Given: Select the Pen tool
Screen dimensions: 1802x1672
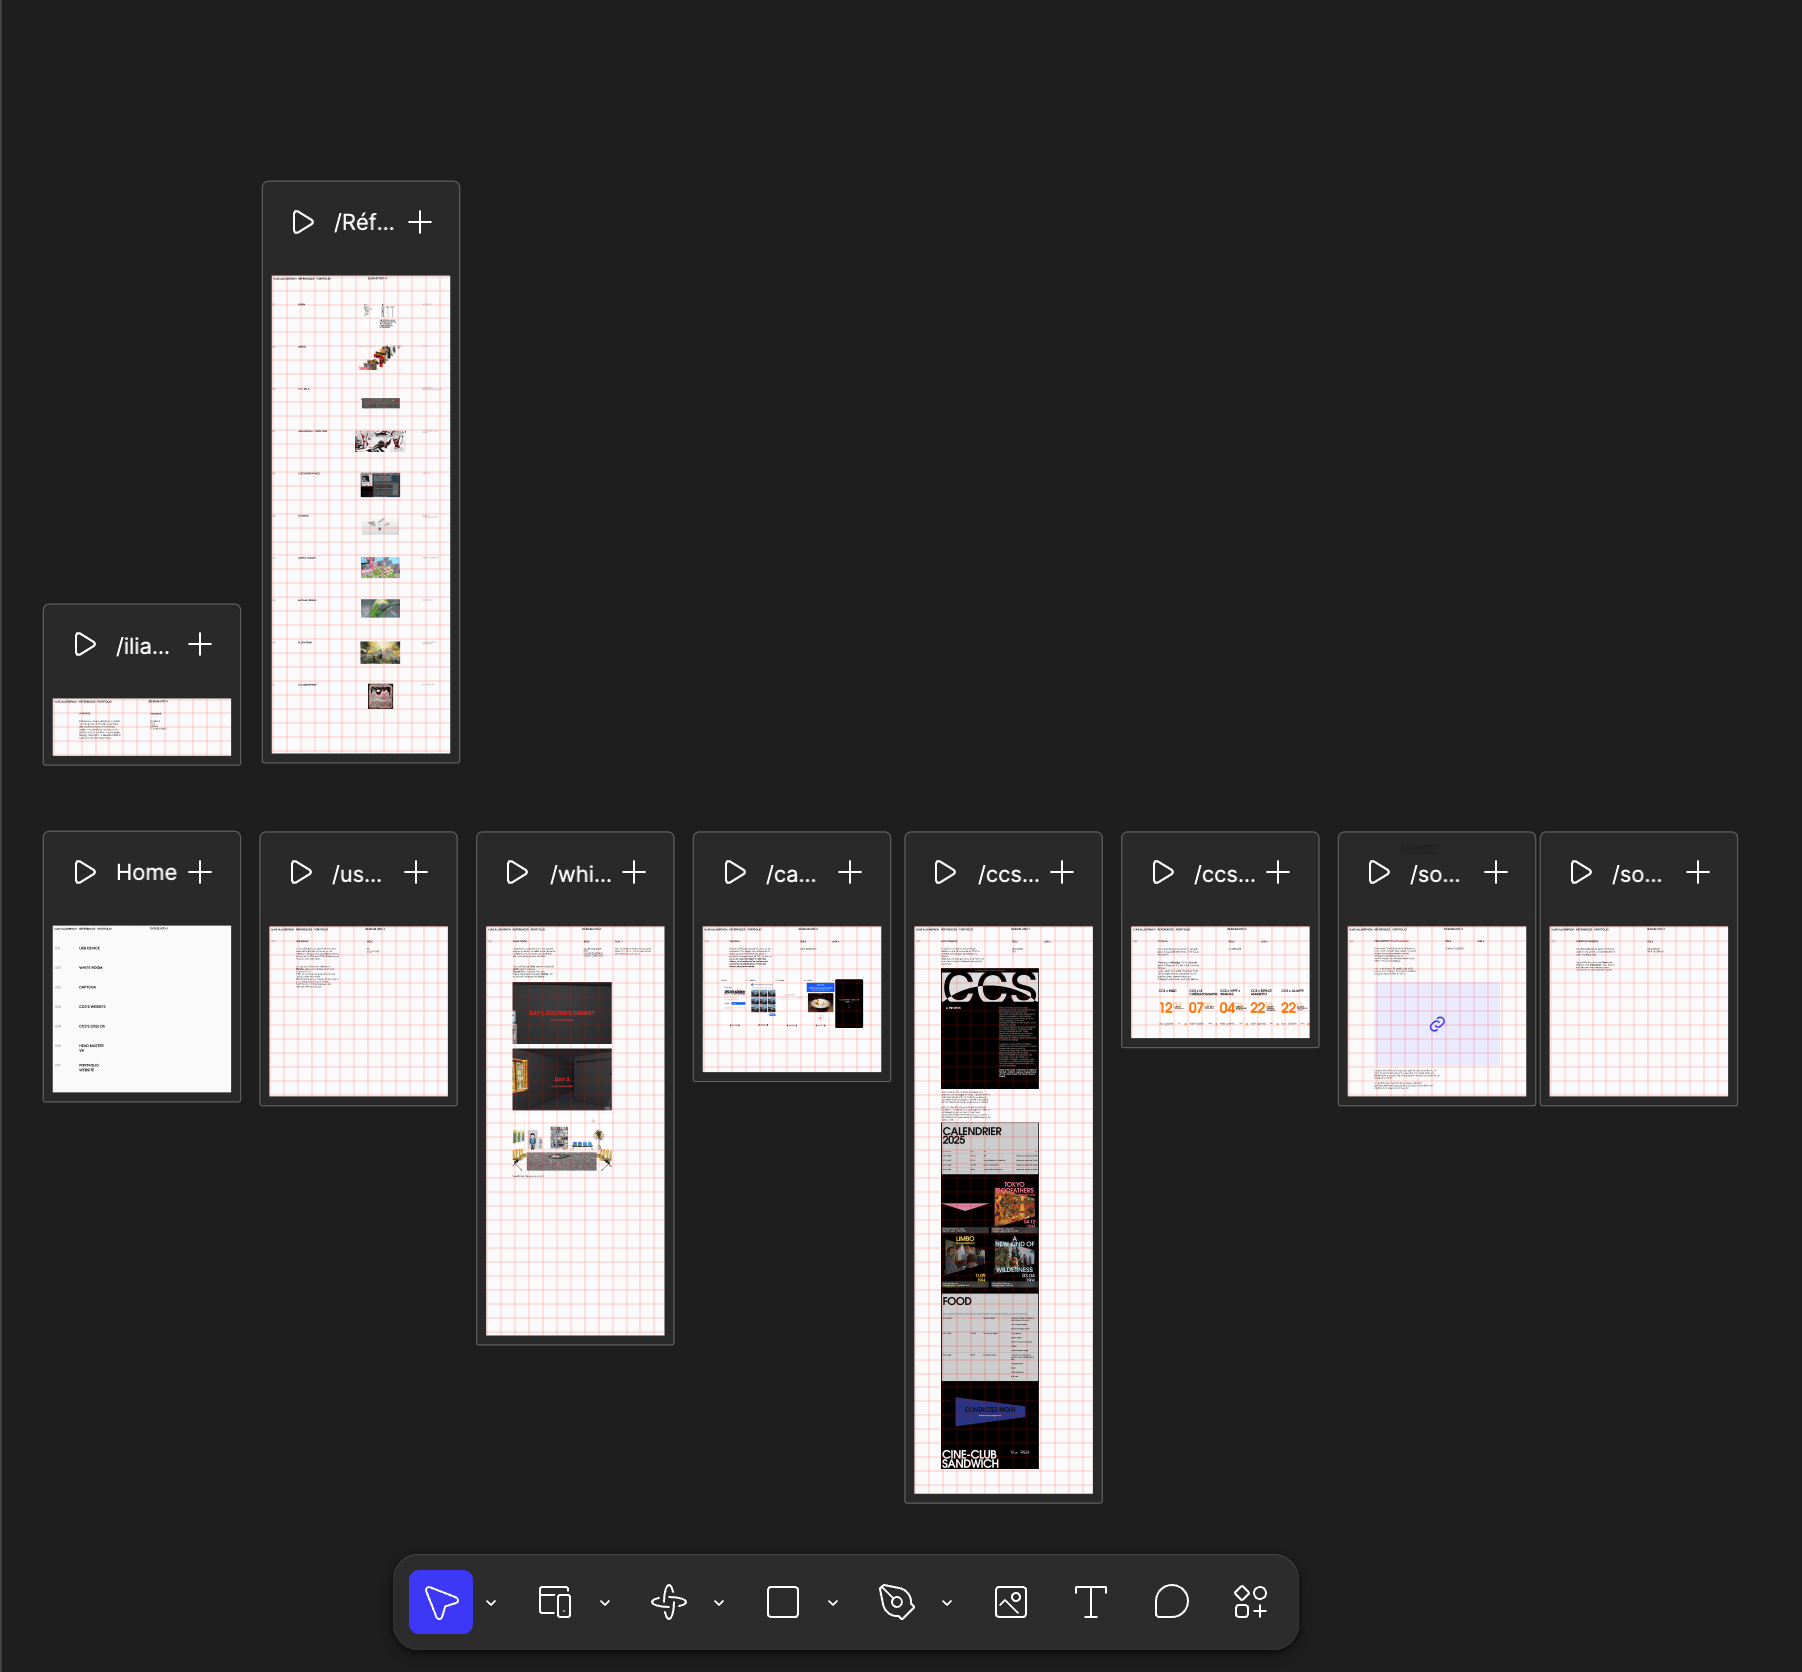Looking at the screenshot, I should tap(896, 1602).
